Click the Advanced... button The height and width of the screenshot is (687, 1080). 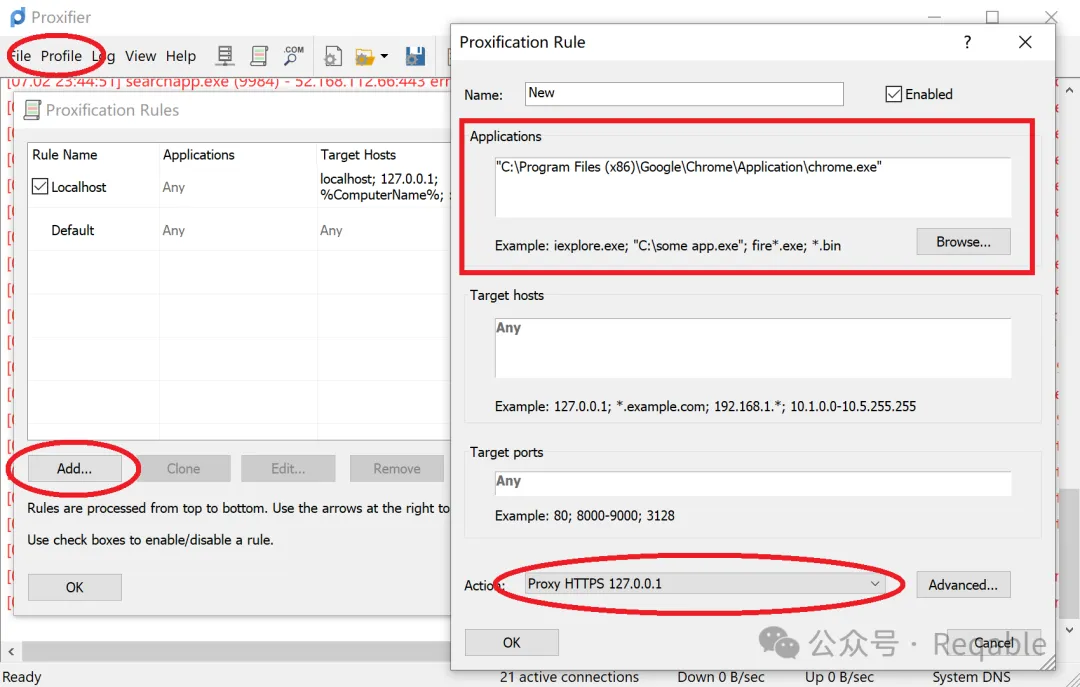(x=963, y=584)
